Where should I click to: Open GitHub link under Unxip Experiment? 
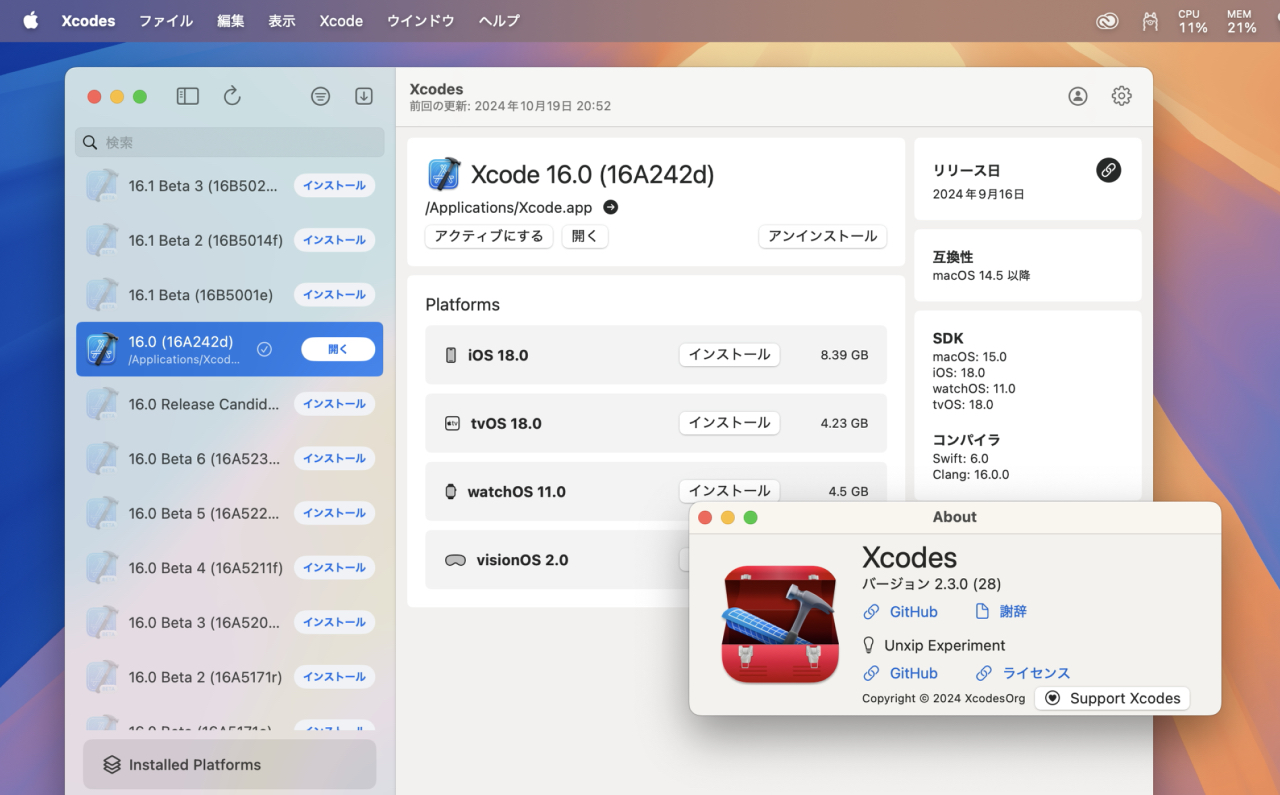[901, 673]
